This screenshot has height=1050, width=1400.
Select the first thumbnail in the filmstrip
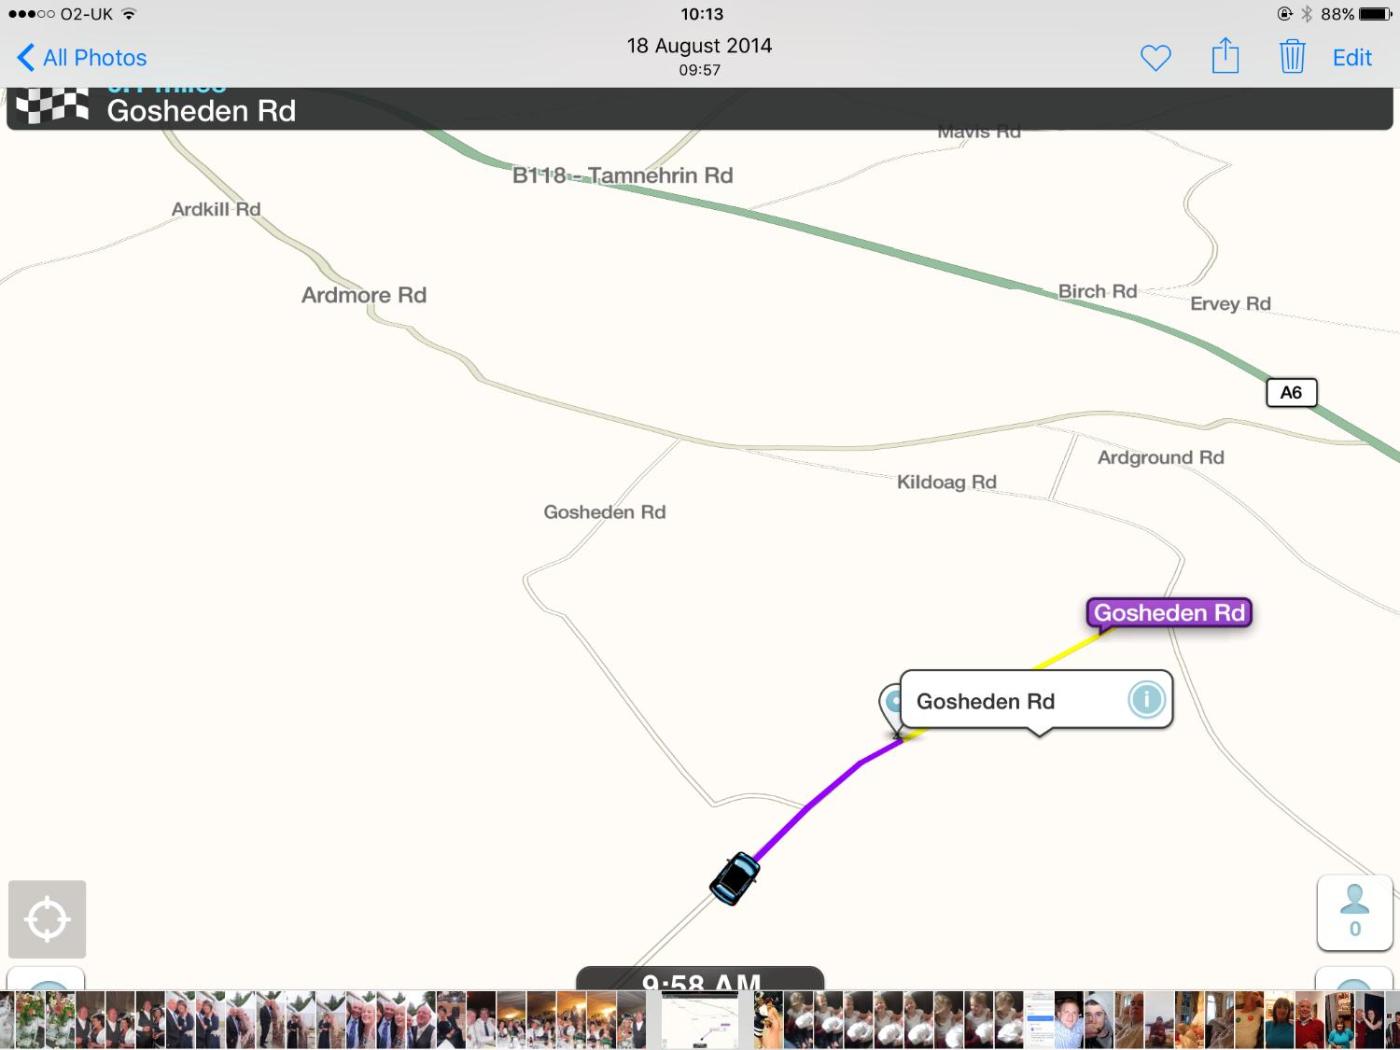(x=6, y=1020)
